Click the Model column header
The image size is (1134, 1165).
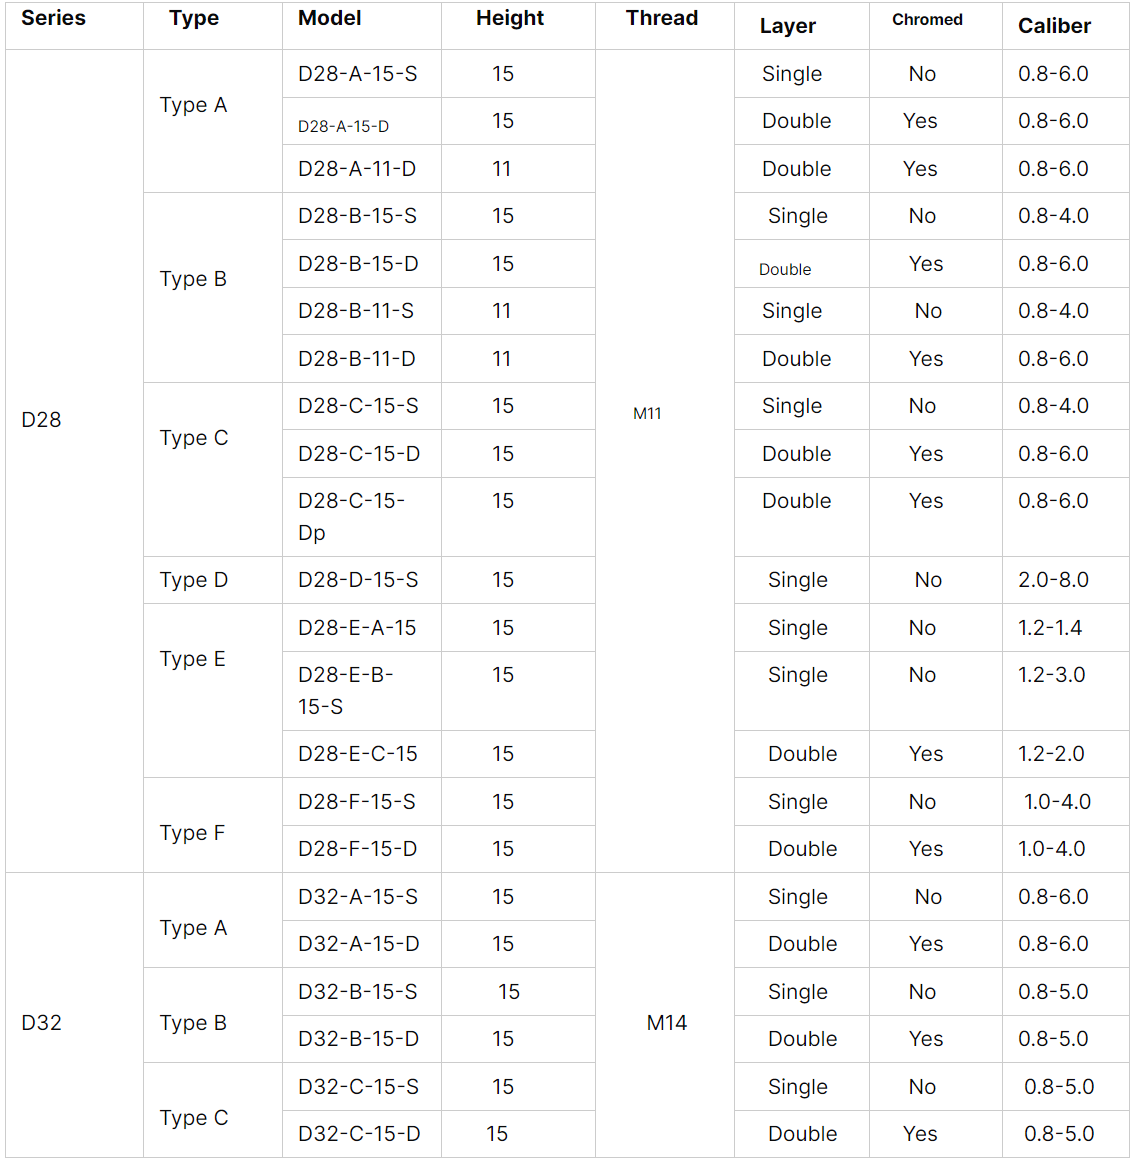pyautogui.click(x=361, y=25)
